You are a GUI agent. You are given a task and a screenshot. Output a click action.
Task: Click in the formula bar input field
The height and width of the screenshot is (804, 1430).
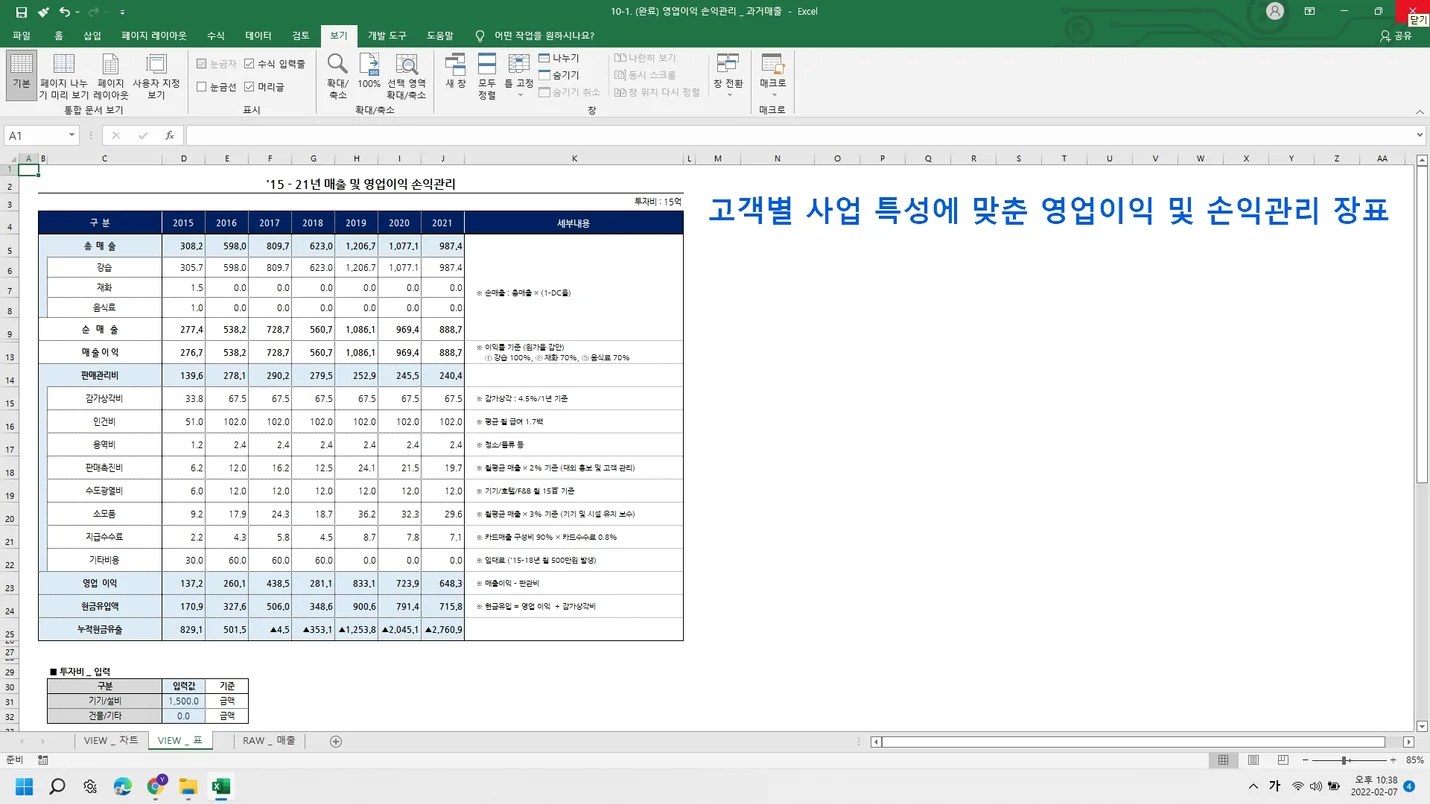click(798, 135)
